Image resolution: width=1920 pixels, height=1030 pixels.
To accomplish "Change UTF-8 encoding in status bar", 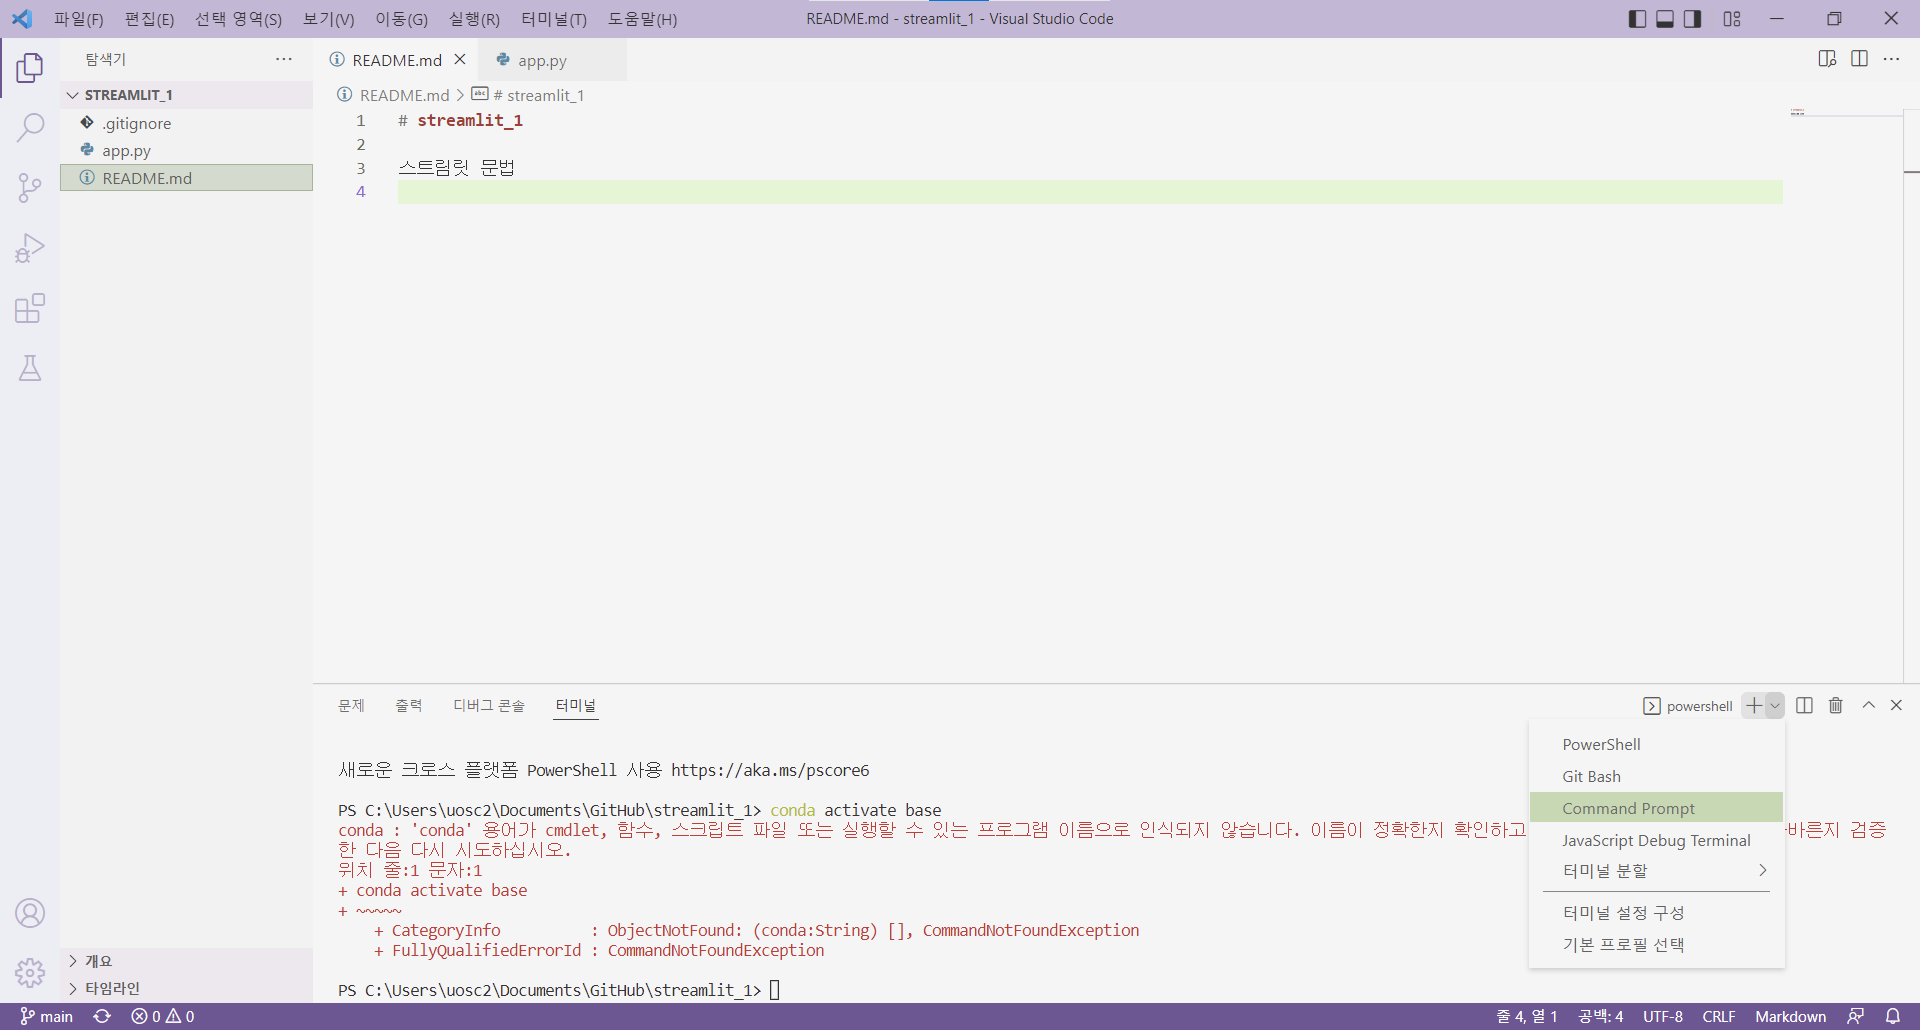I will pyautogui.click(x=1663, y=1016).
